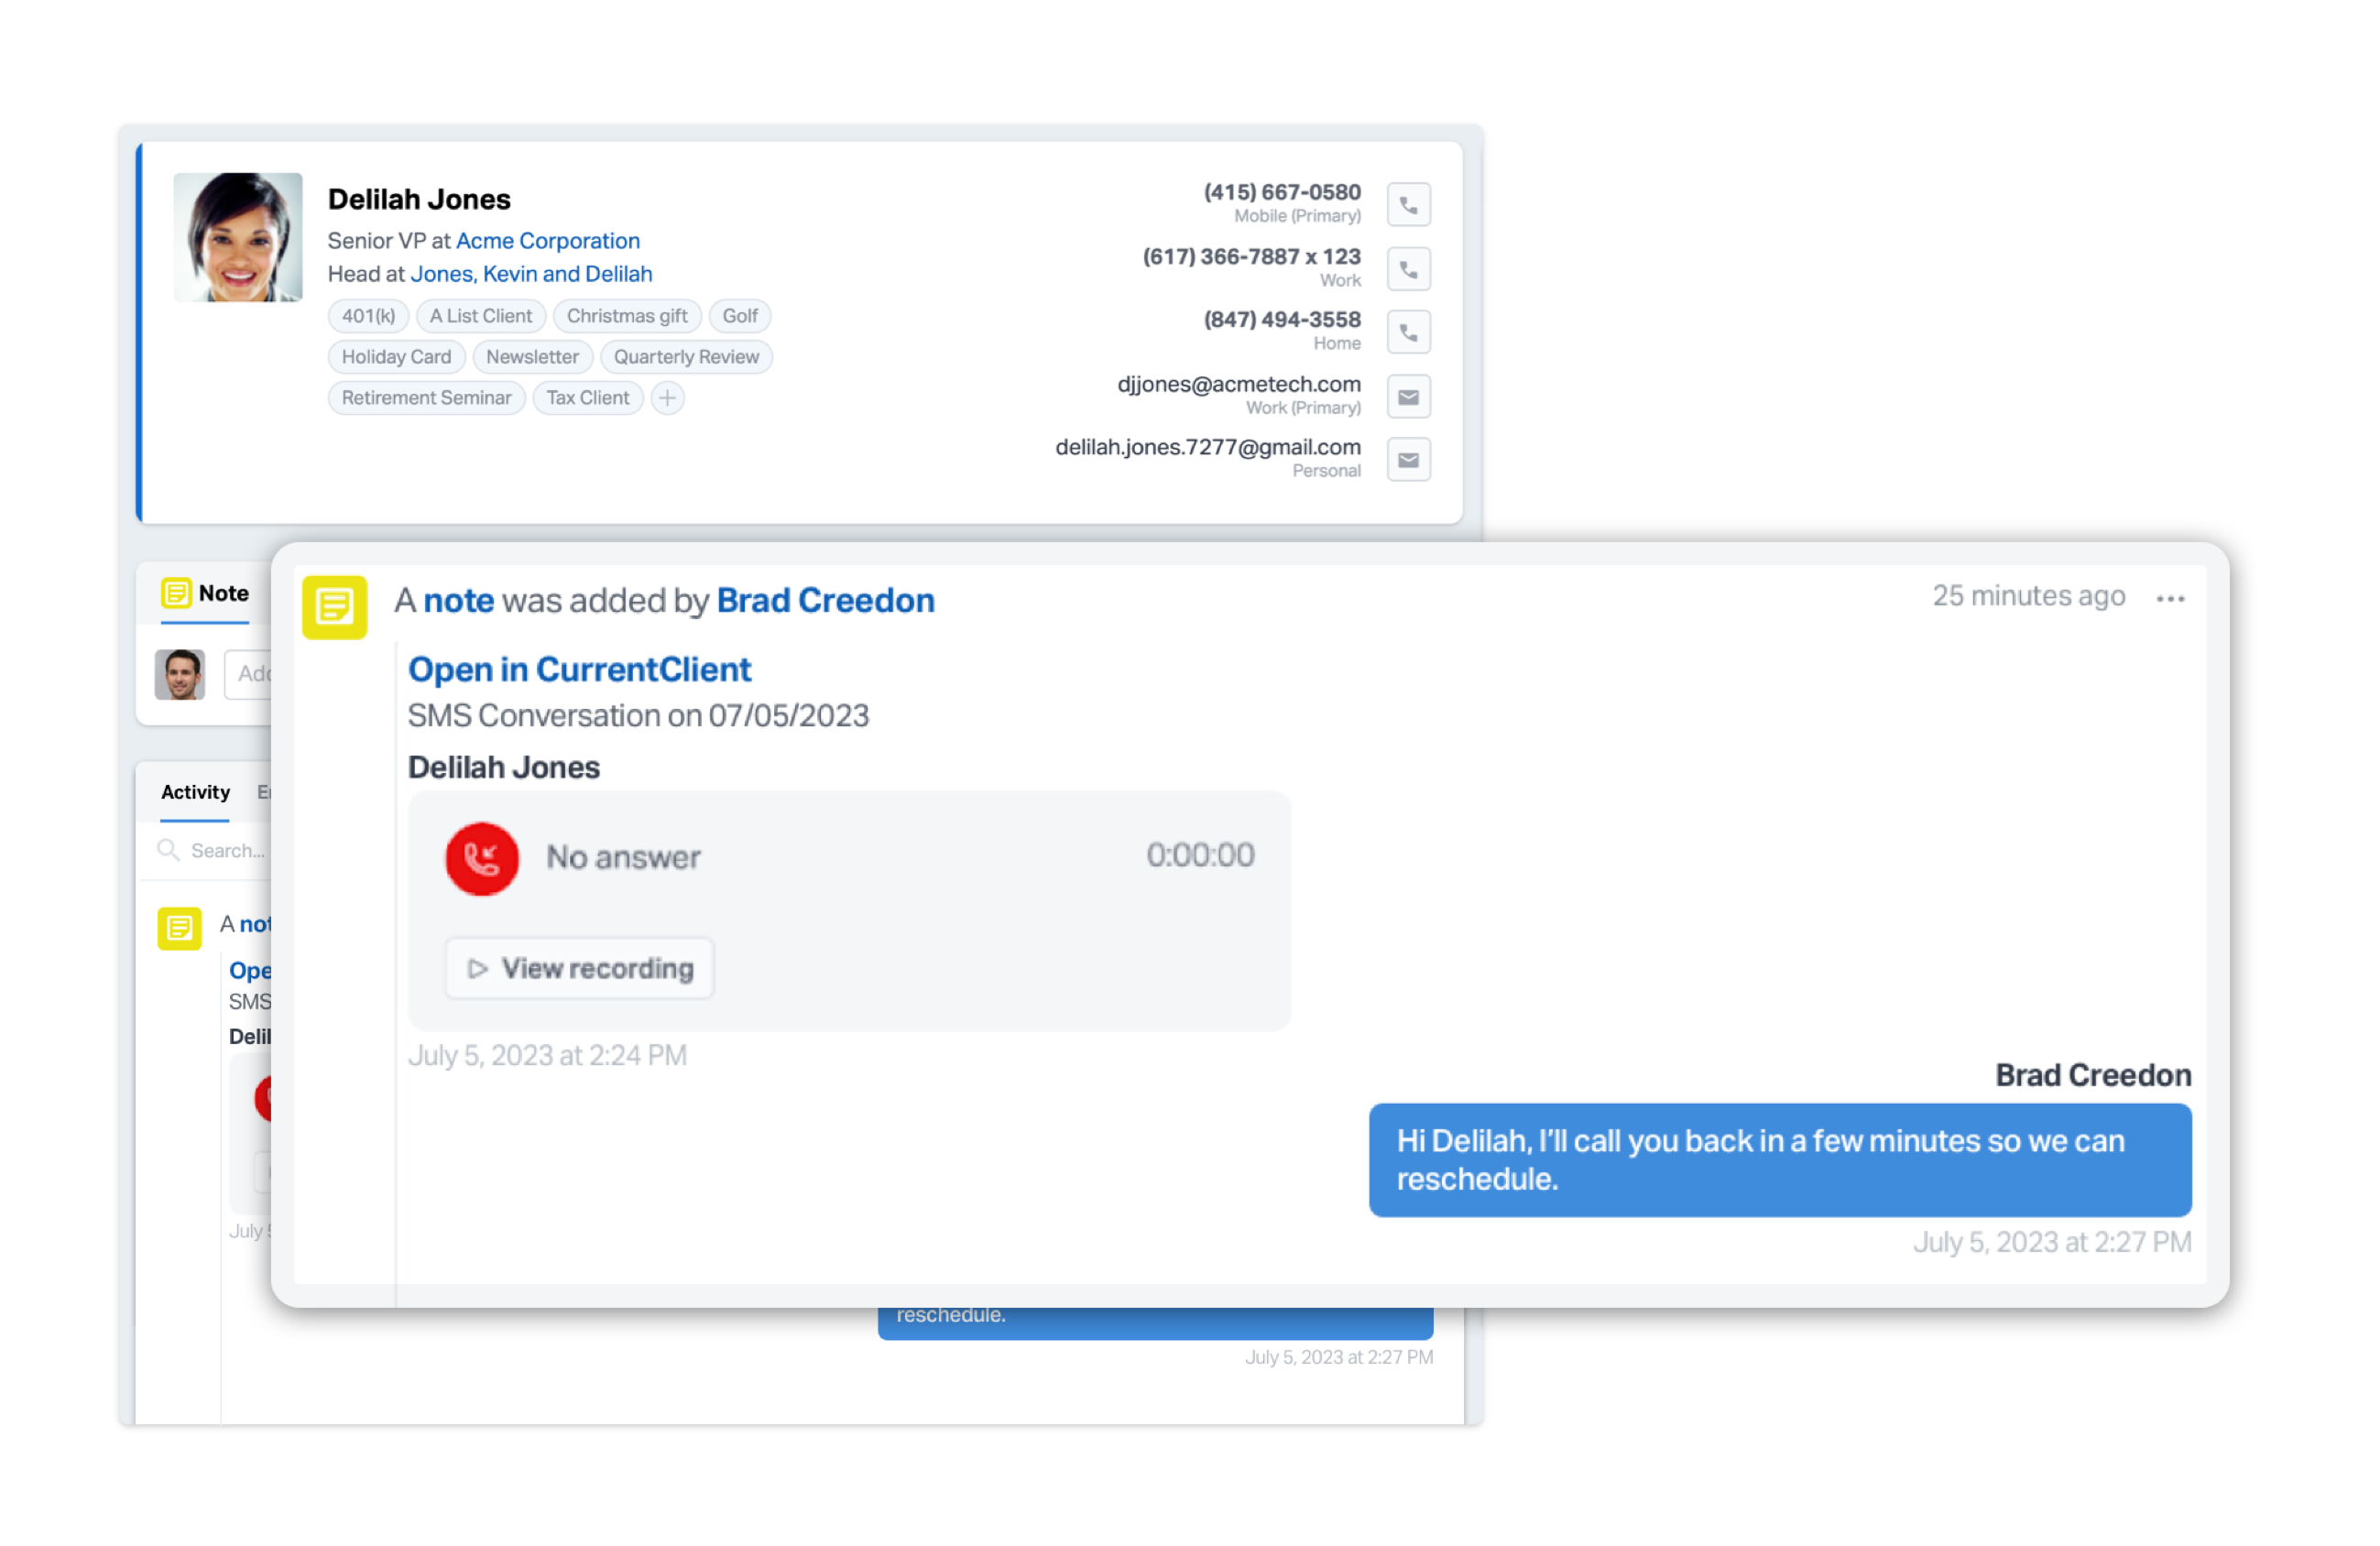
Task: Click the 0:00:00 call duration
Action: 1200,855
